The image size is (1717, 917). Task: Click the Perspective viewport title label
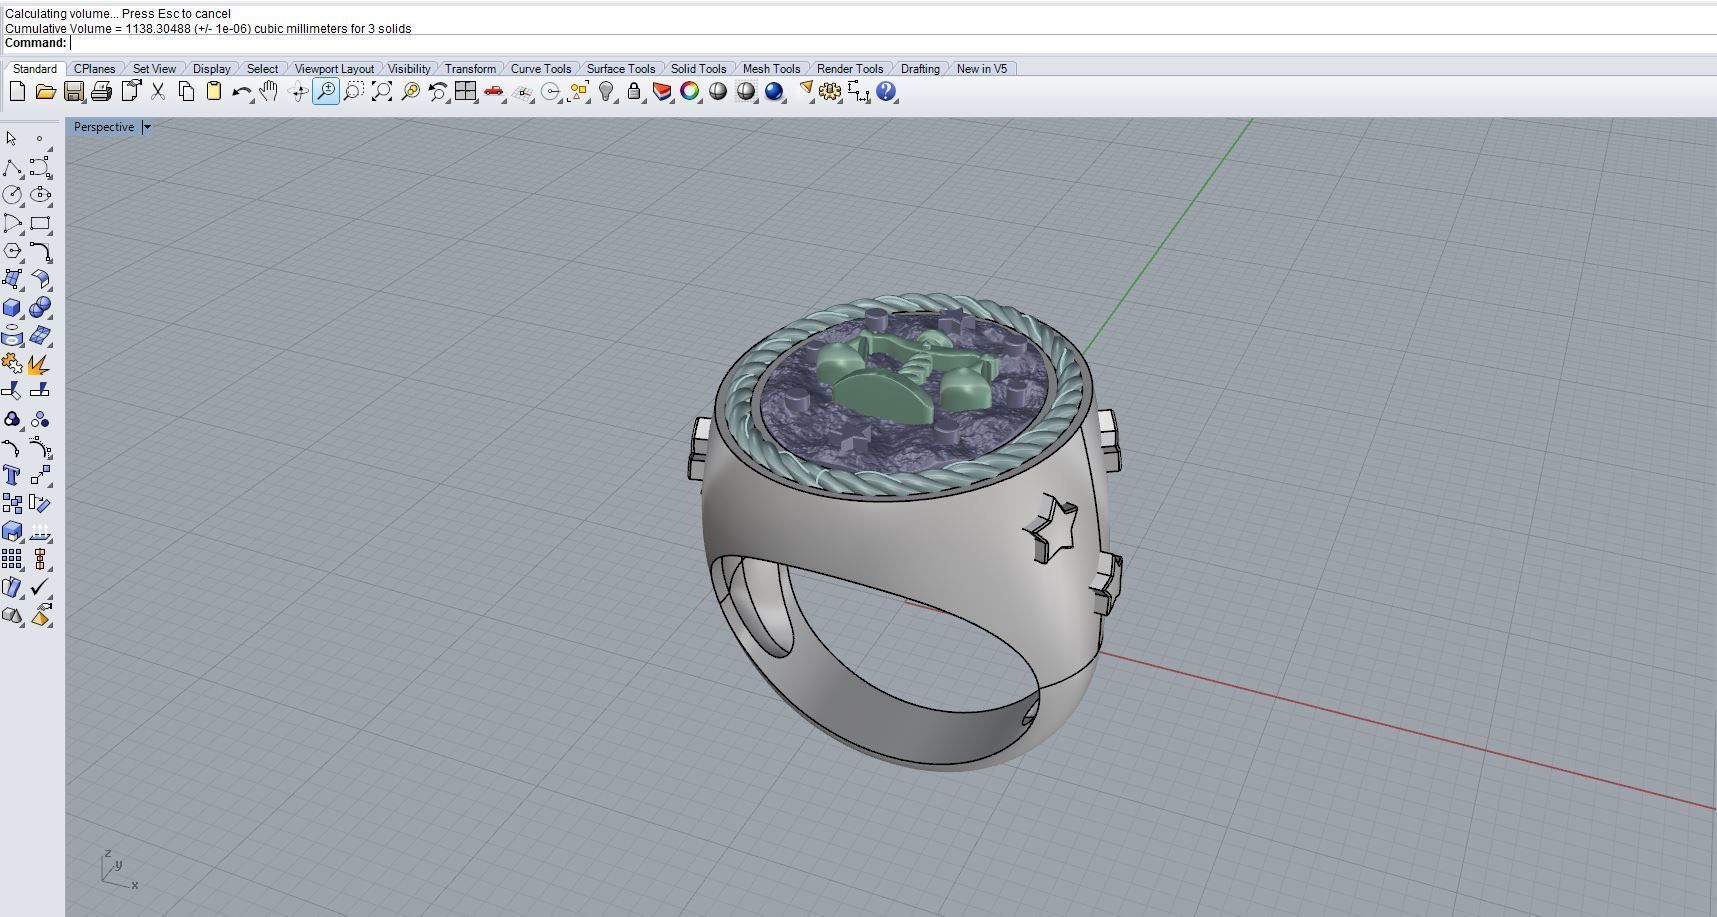tap(104, 127)
